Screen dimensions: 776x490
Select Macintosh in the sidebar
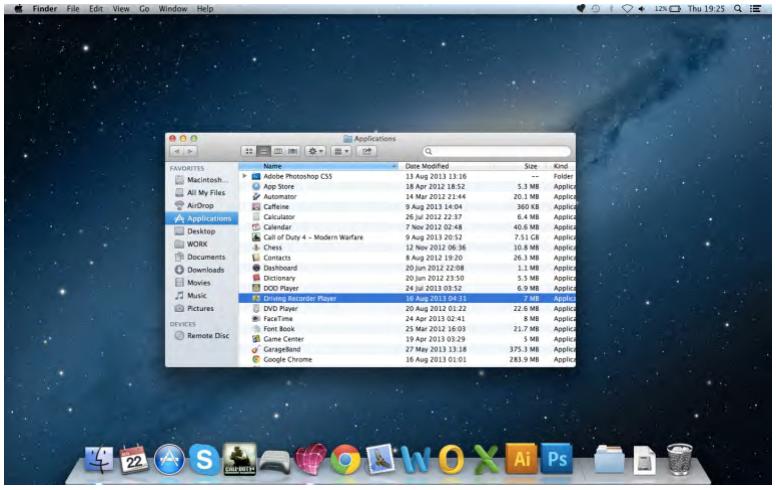(201, 180)
